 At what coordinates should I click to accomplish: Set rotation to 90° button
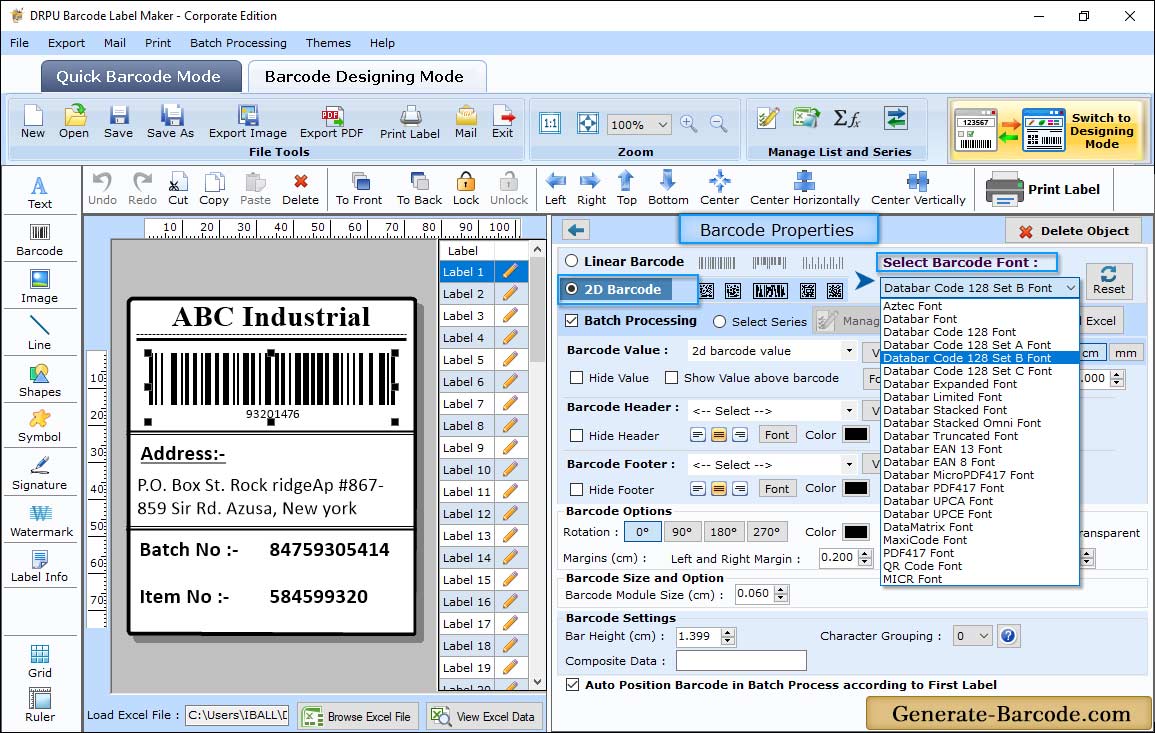(x=682, y=532)
